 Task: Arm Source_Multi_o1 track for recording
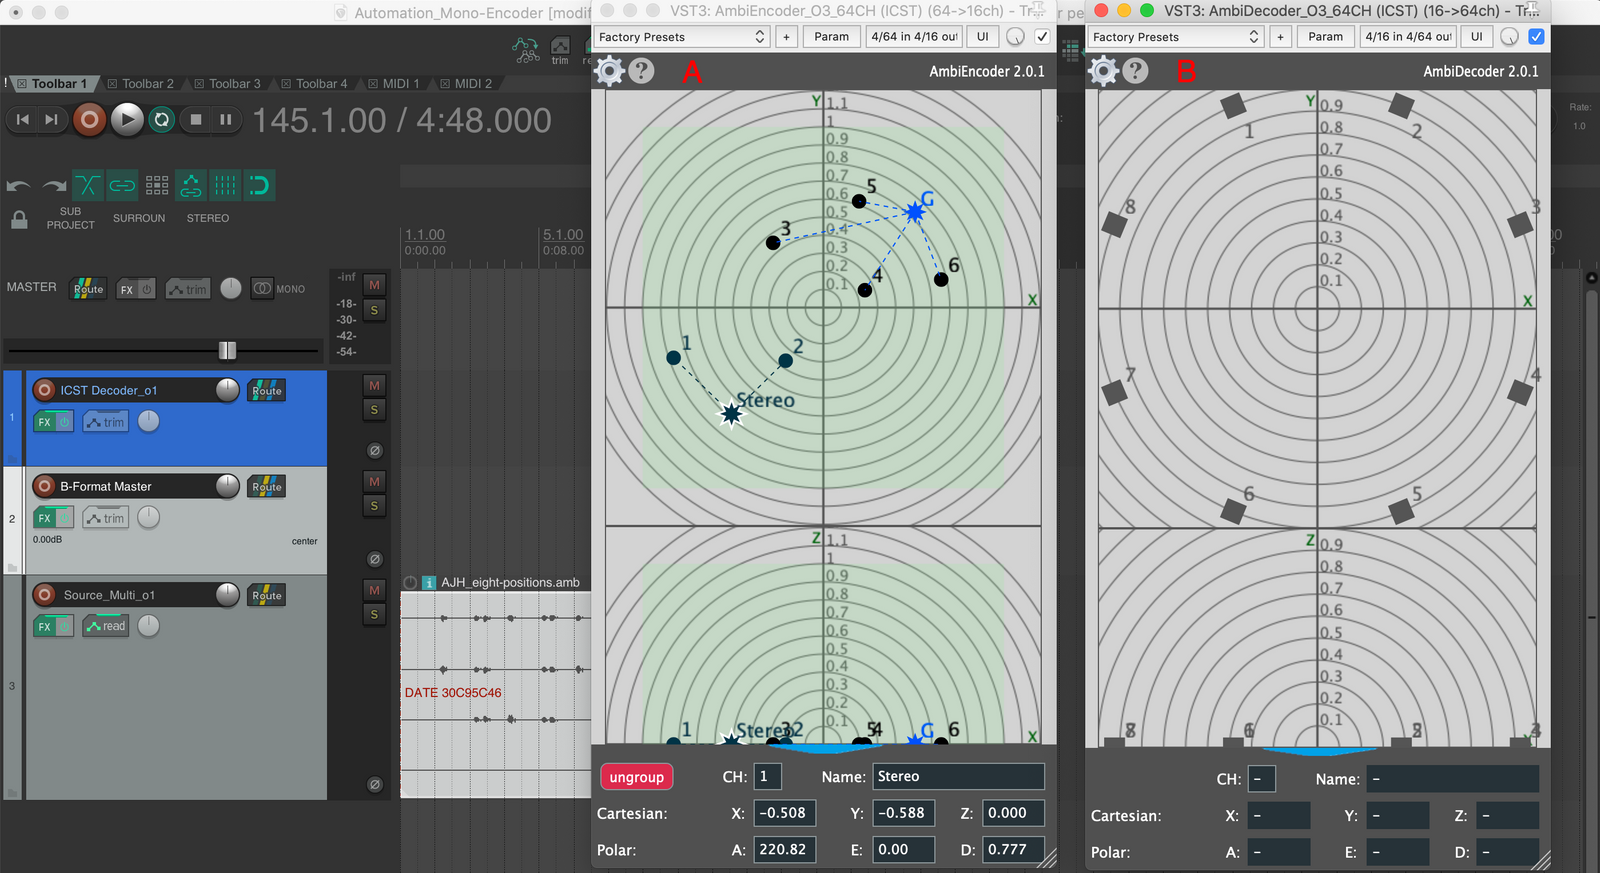[44, 595]
